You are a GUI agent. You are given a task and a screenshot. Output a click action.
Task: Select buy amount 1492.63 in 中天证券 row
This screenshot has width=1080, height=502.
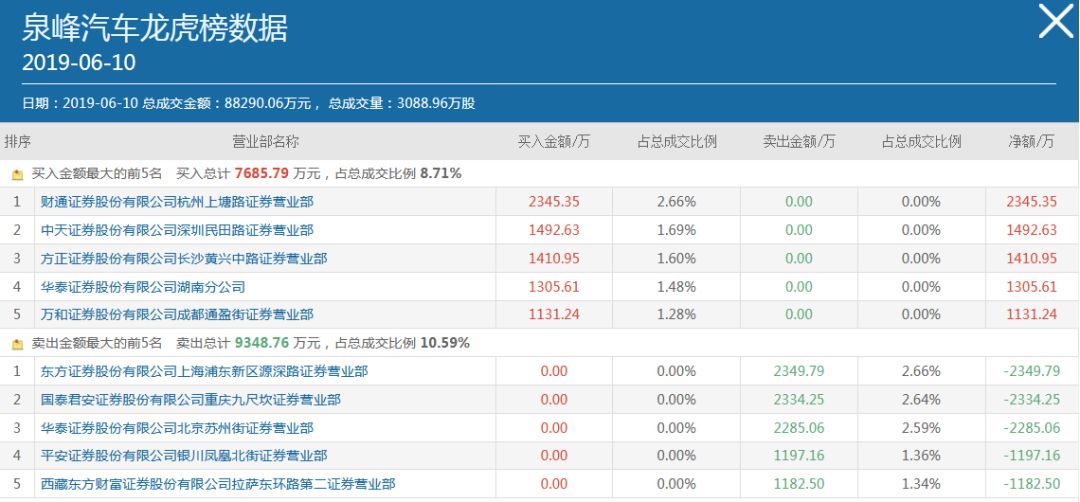(554, 230)
